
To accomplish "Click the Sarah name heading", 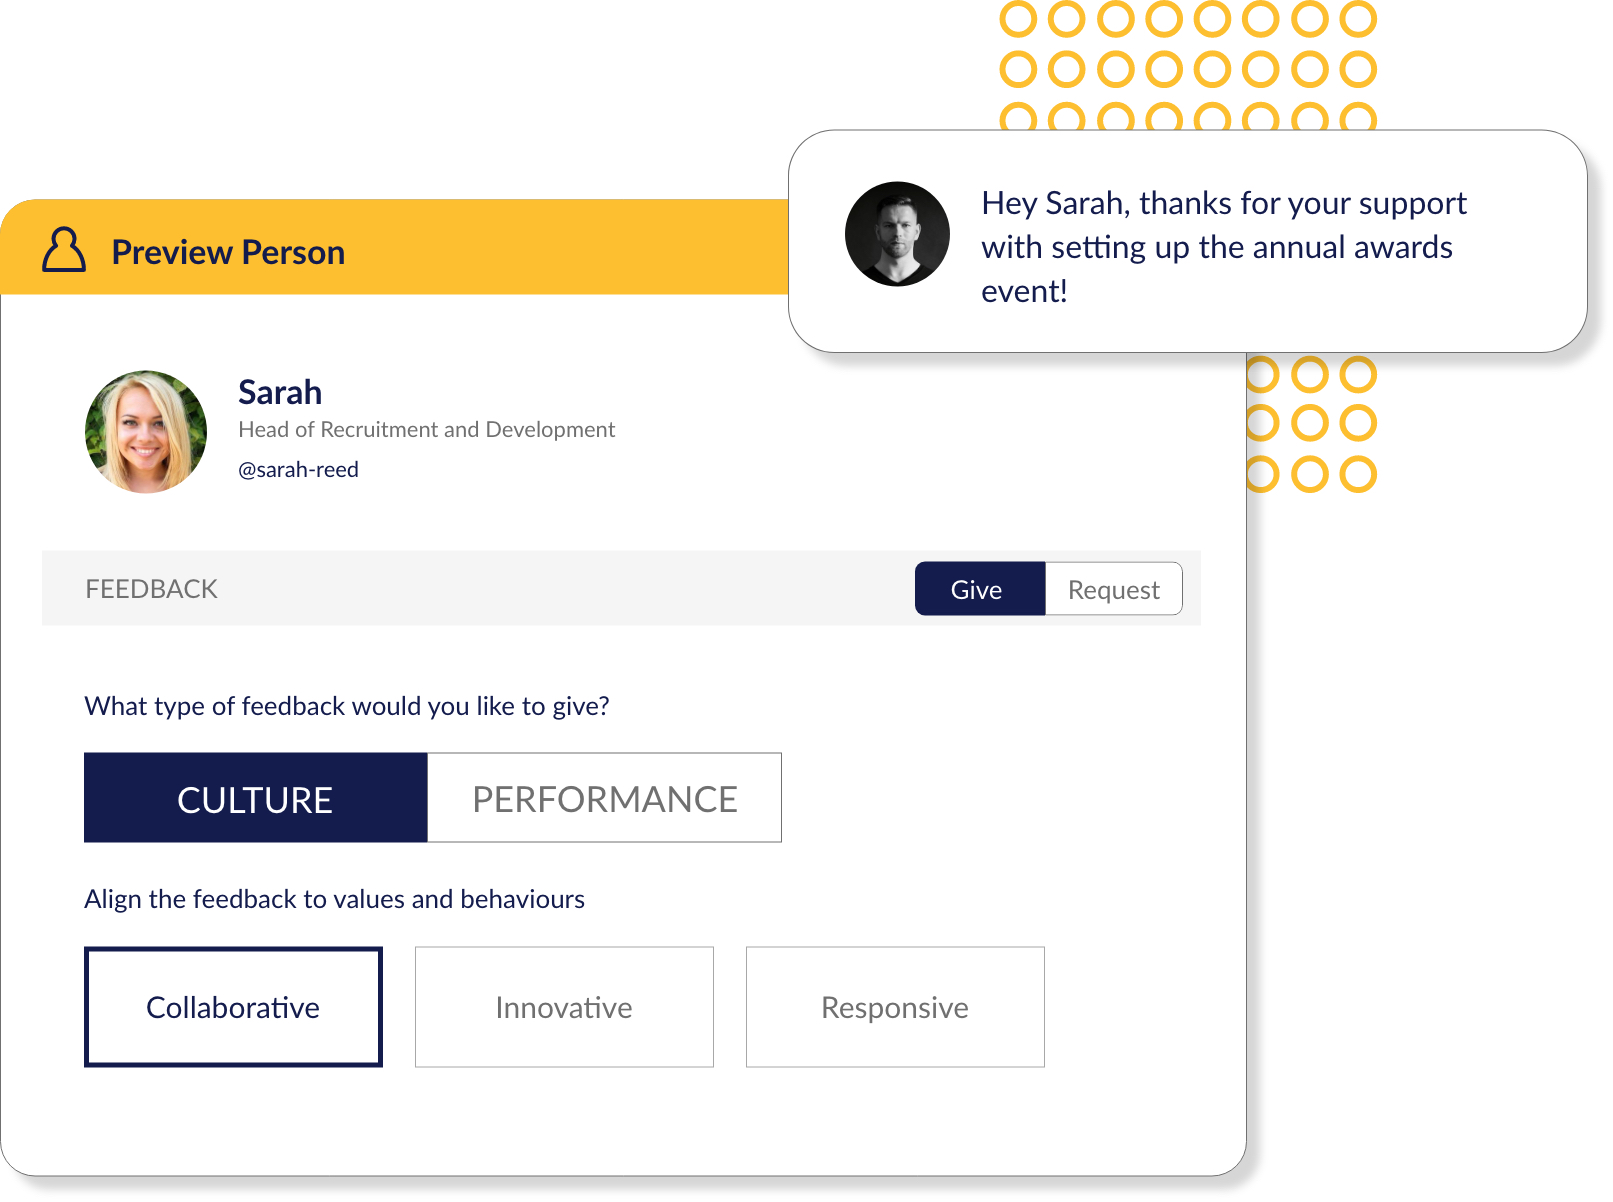I will click(280, 392).
